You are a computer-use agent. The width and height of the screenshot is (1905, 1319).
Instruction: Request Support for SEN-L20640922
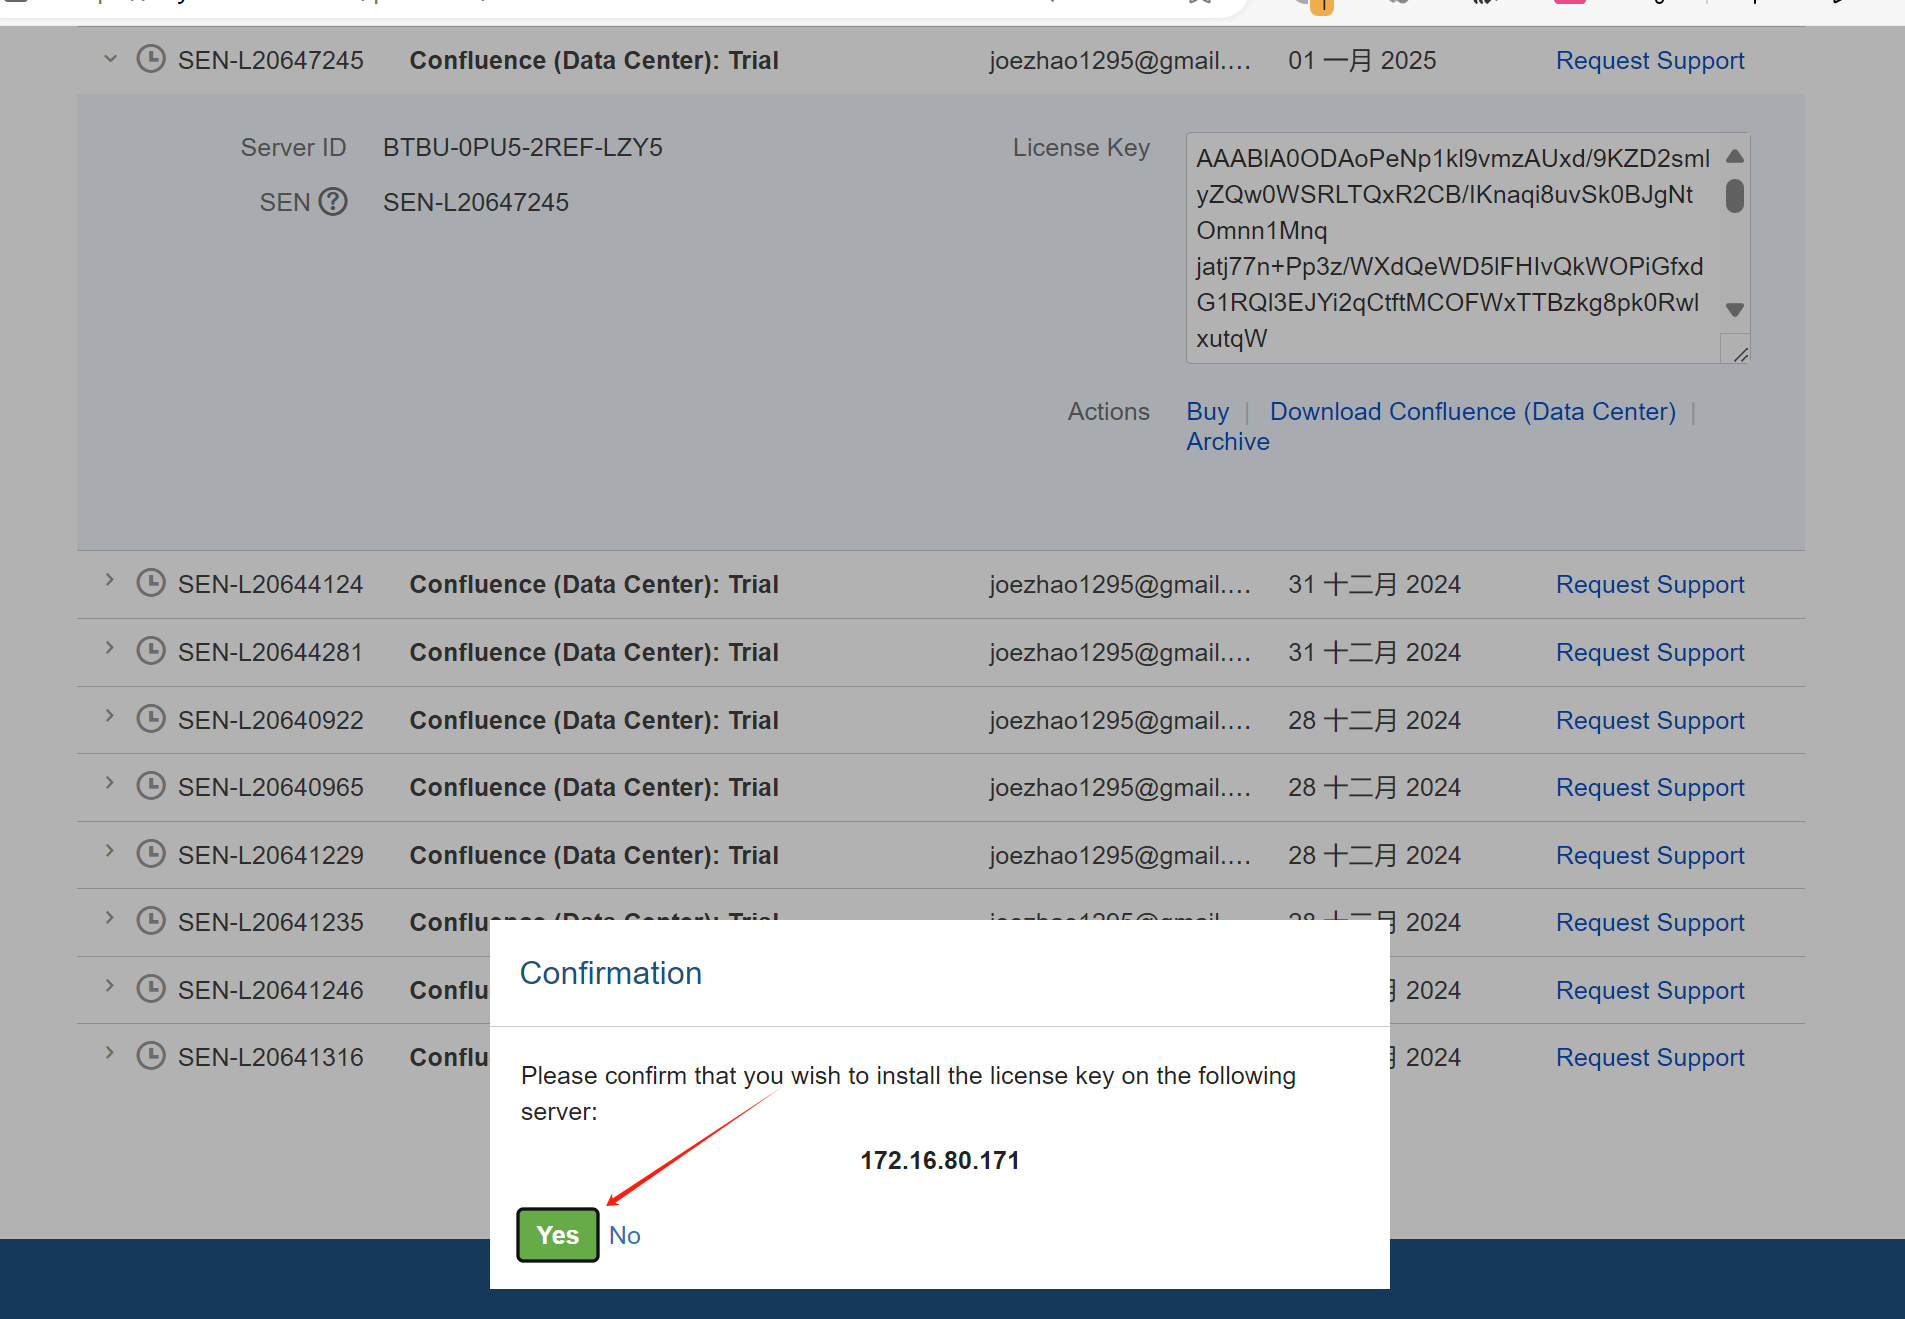1650,721
